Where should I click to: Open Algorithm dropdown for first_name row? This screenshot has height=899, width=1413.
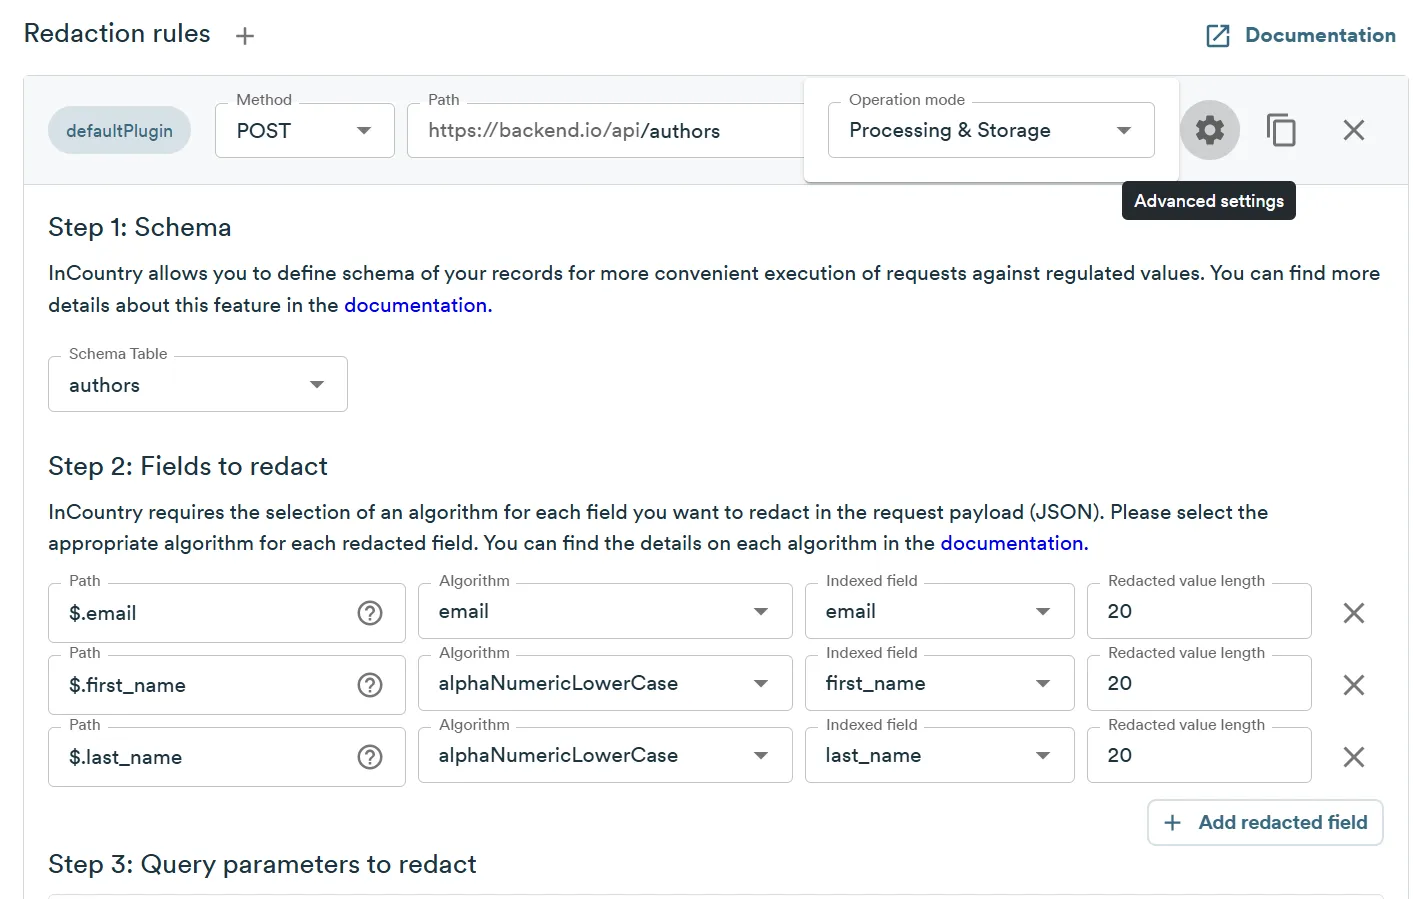coord(605,683)
